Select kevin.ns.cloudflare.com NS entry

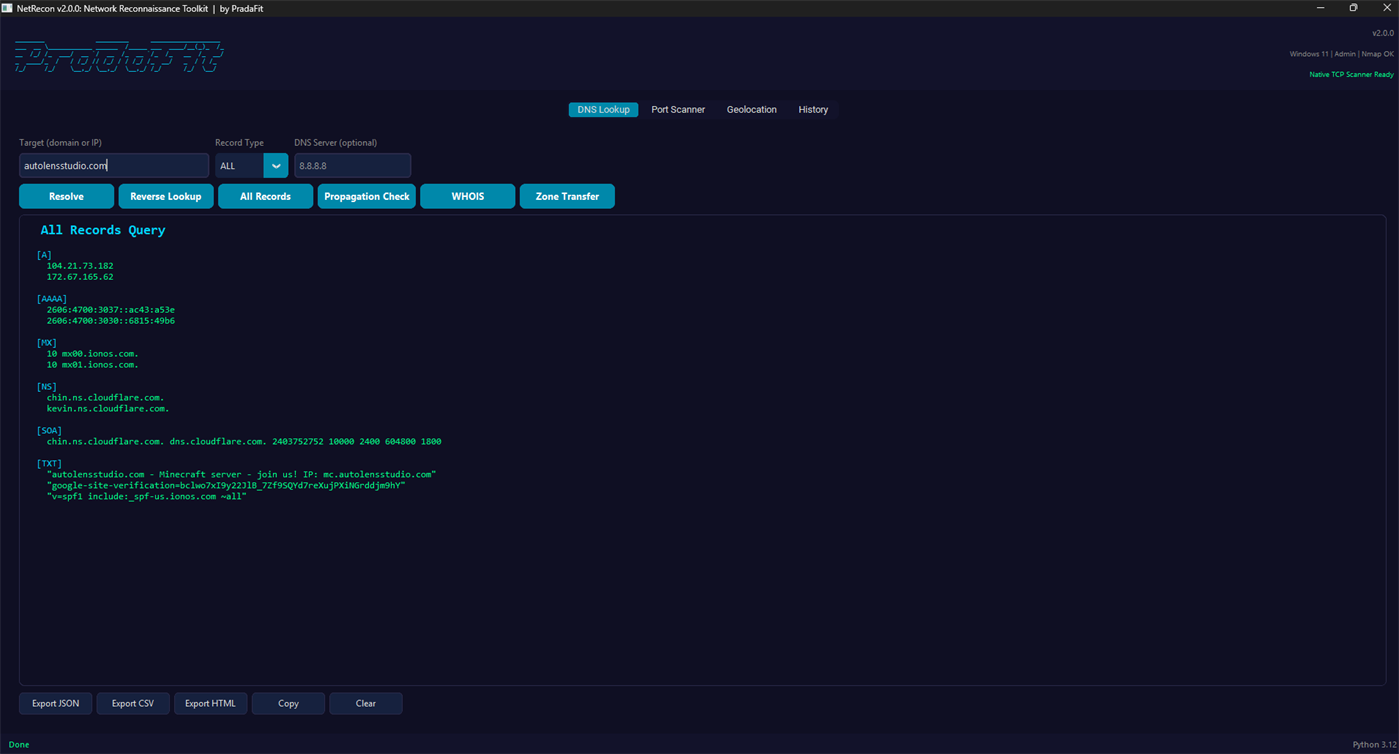108,409
